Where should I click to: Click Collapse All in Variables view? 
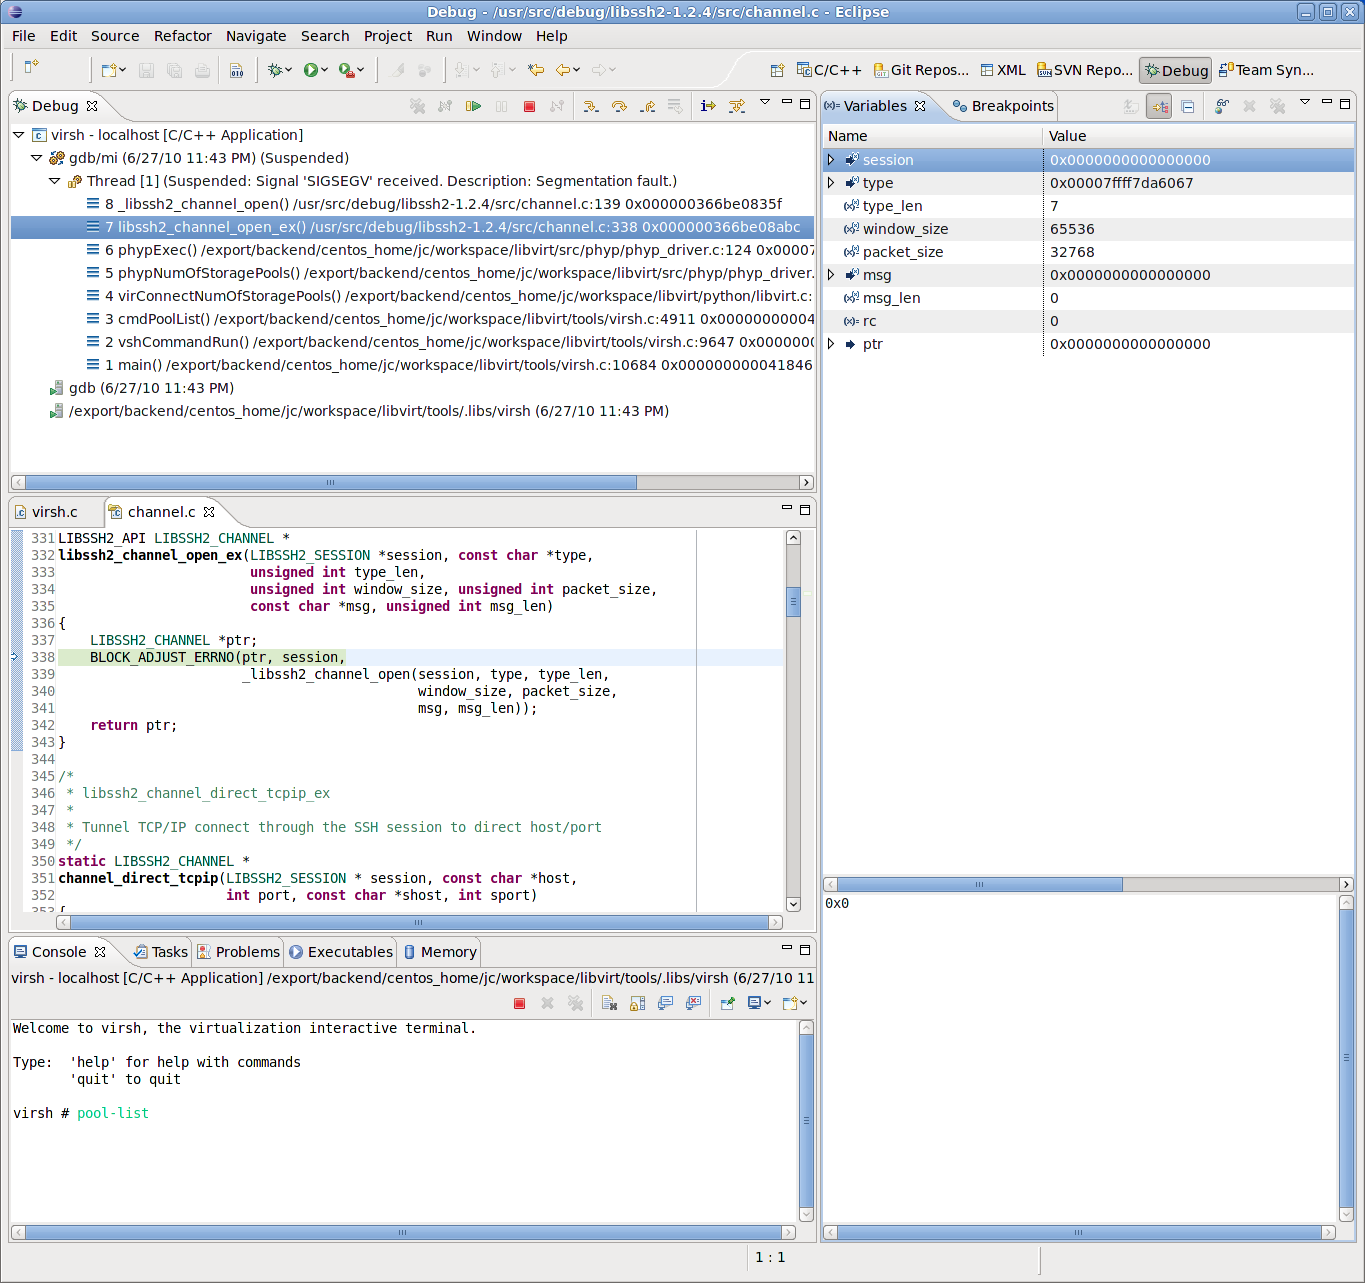(x=1187, y=106)
